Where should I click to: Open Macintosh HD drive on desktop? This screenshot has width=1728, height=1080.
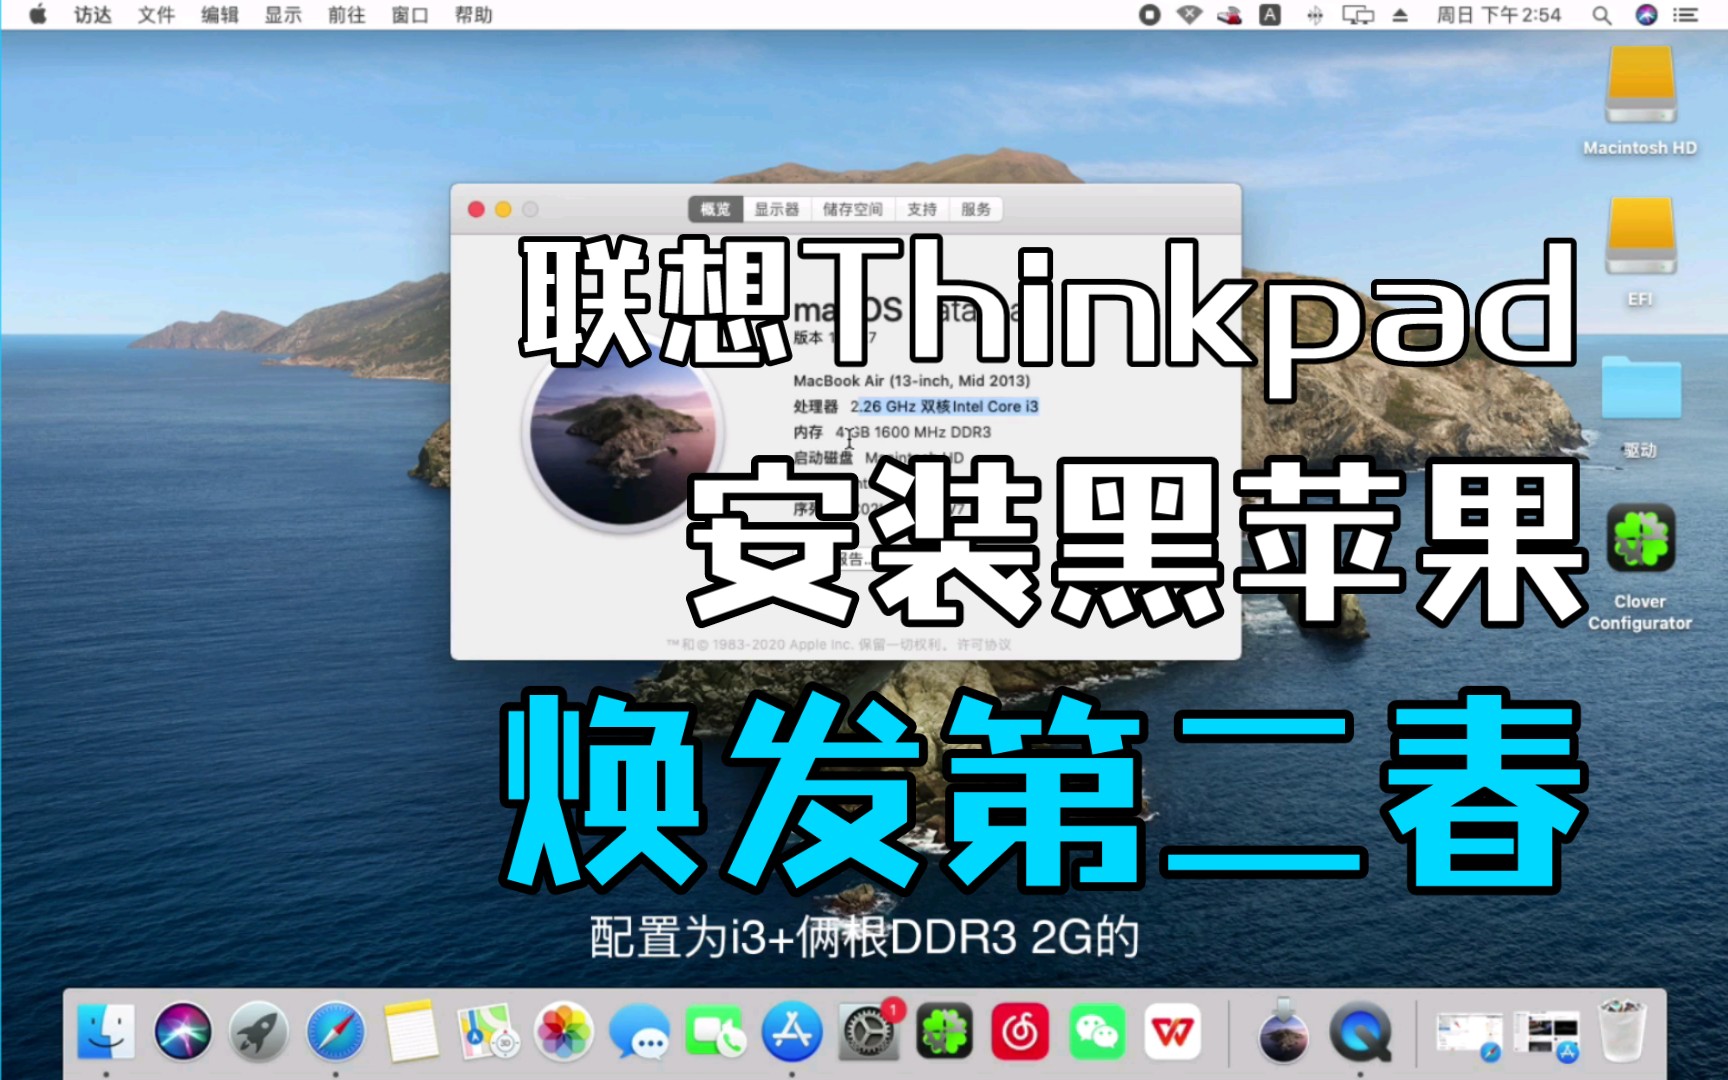coord(1640,85)
